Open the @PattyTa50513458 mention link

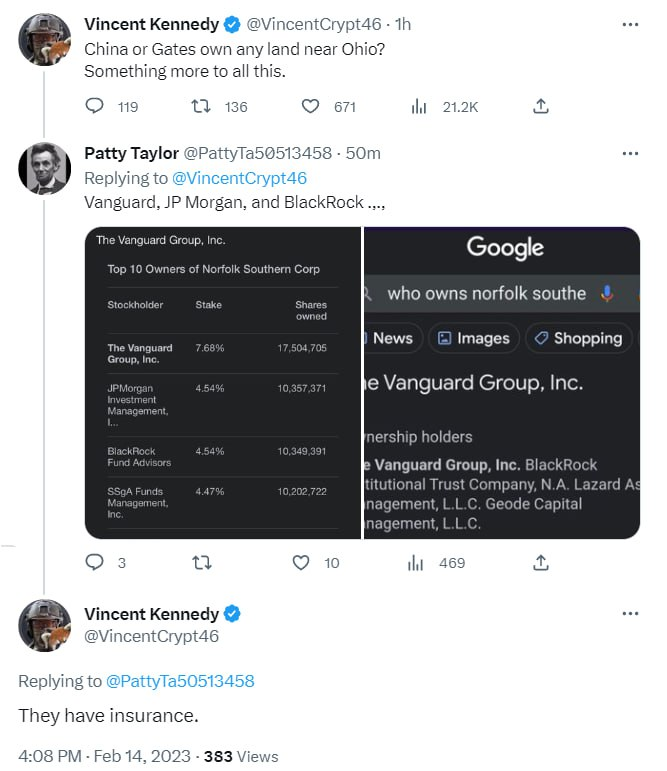point(180,681)
